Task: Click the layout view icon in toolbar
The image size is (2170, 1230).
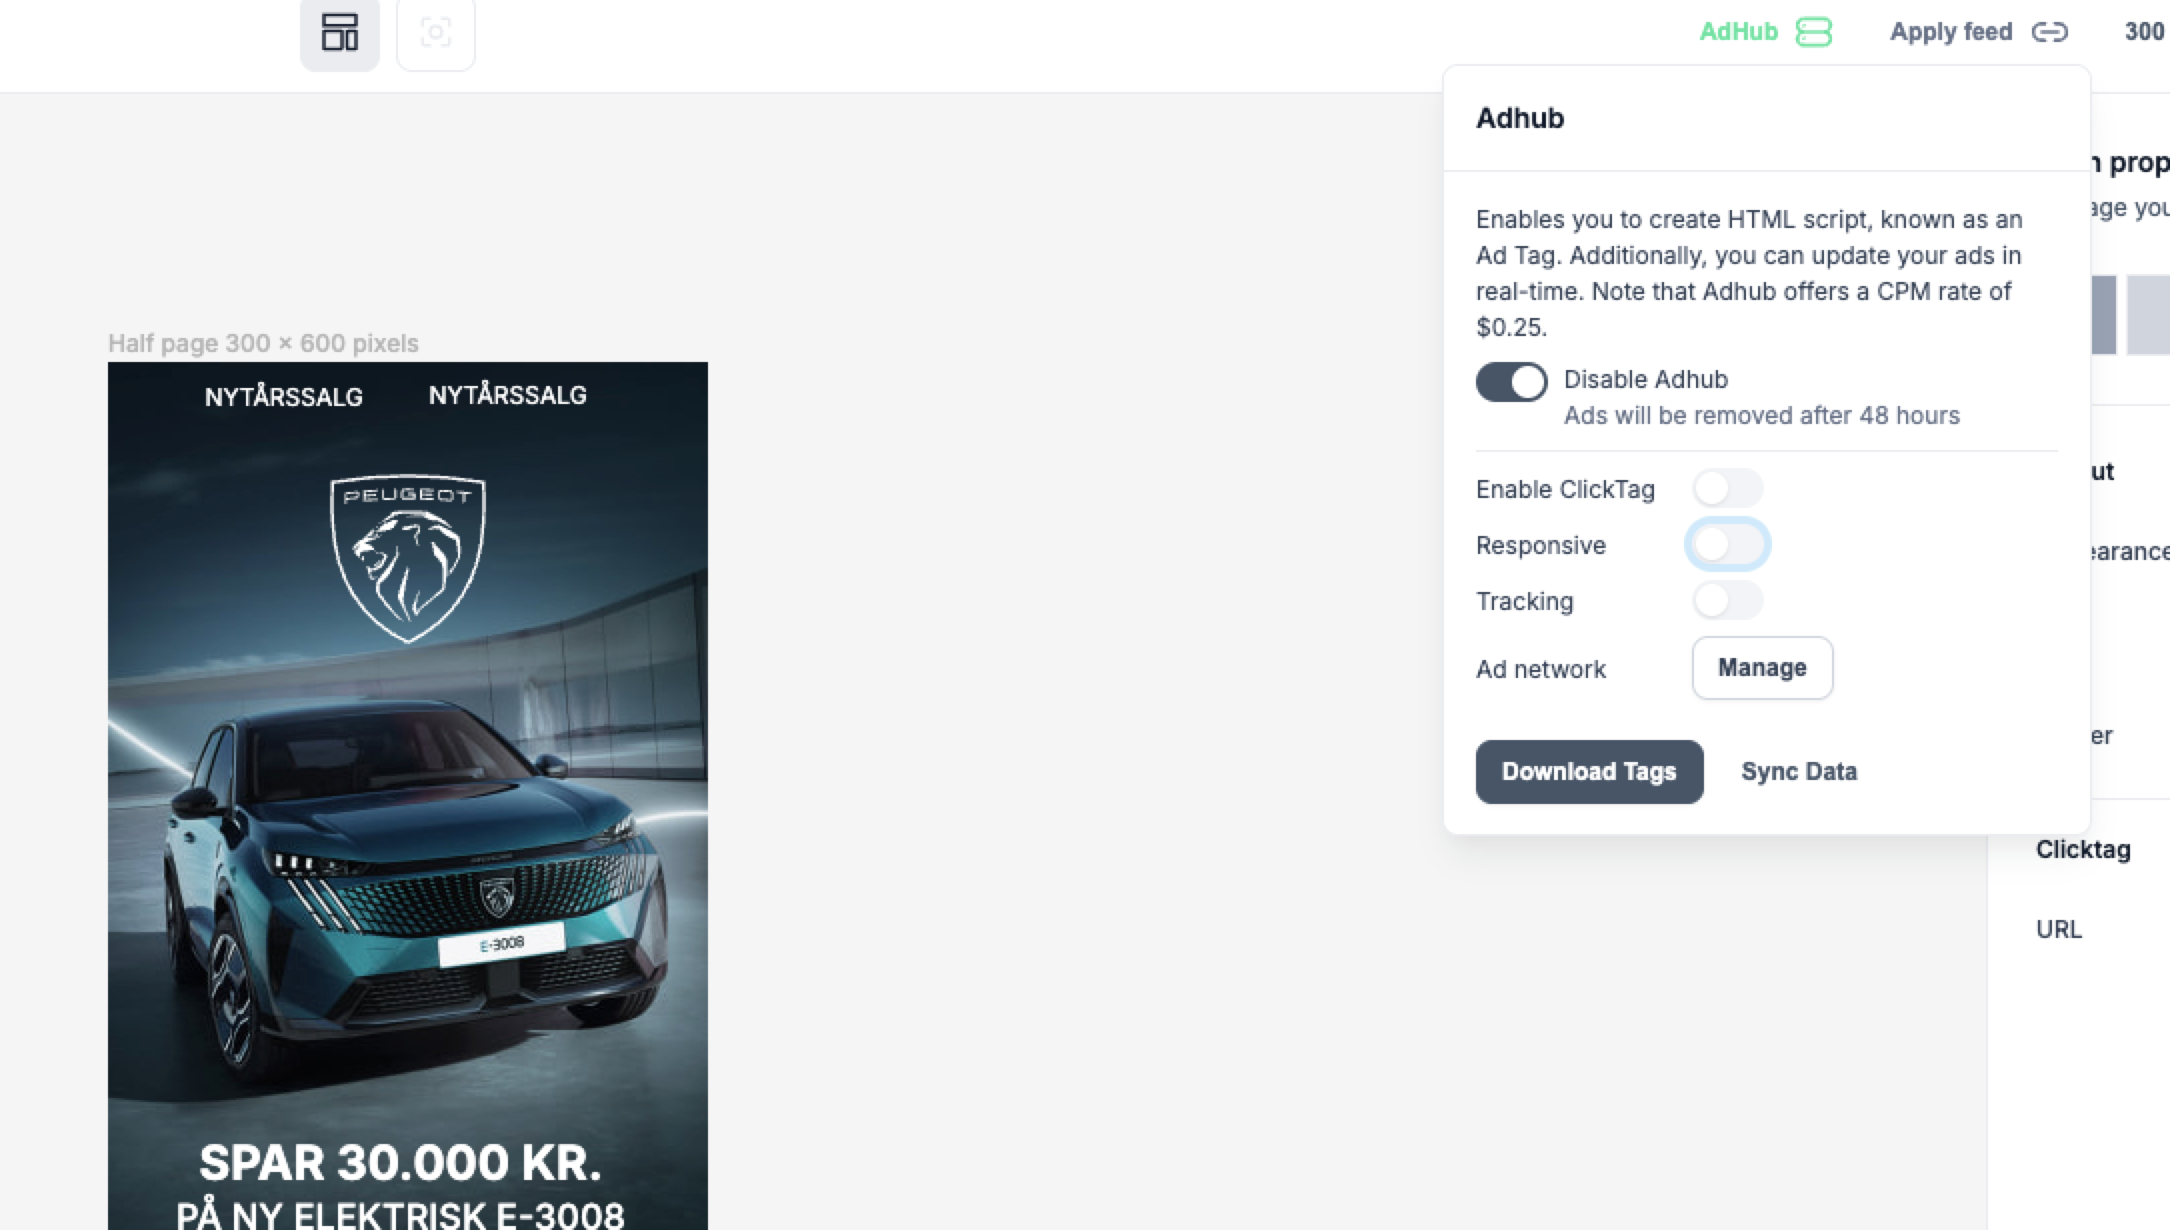Action: (339, 32)
